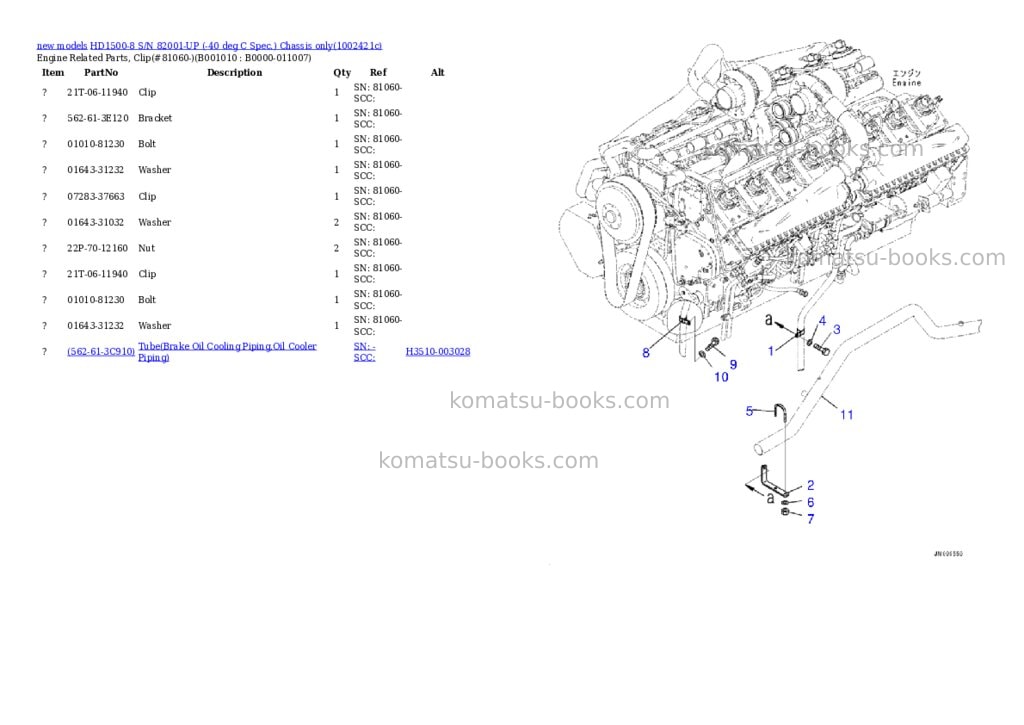The height and width of the screenshot is (725, 1024).
Task: Click the "PartNo" column header
Action: [101, 72]
